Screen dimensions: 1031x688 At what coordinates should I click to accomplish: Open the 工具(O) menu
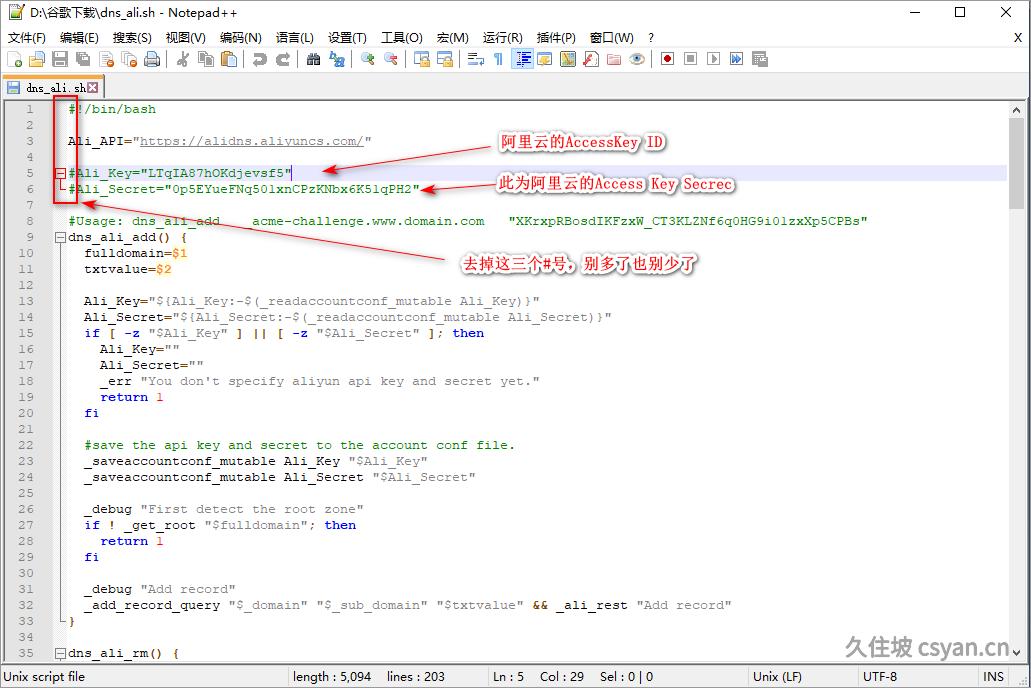click(401, 37)
